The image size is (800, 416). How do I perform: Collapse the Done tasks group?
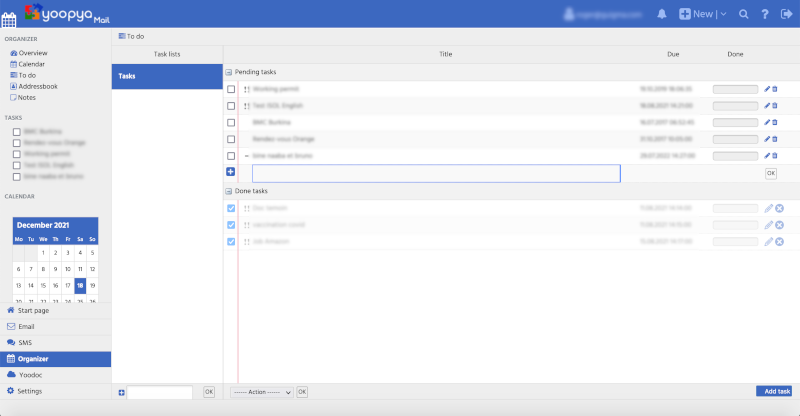coord(229,191)
